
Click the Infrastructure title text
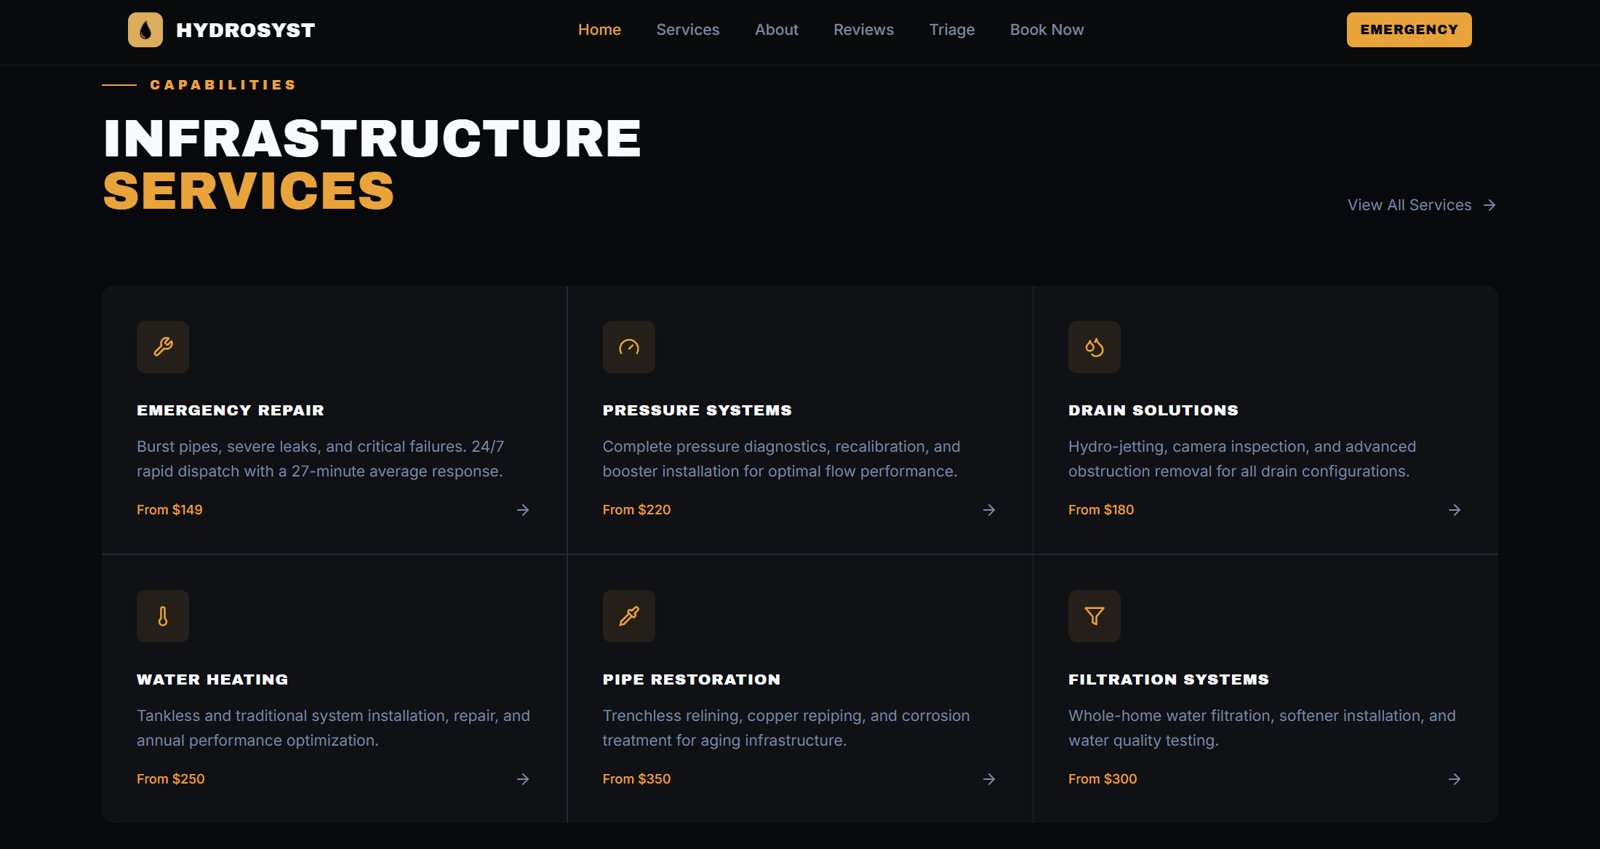(372, 138)
